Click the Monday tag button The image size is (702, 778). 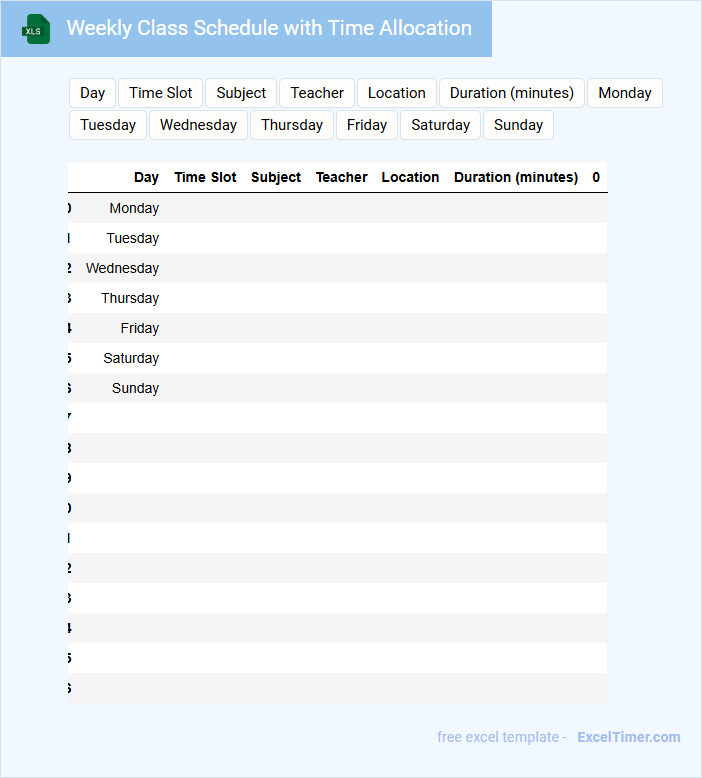tap(625, 93)
